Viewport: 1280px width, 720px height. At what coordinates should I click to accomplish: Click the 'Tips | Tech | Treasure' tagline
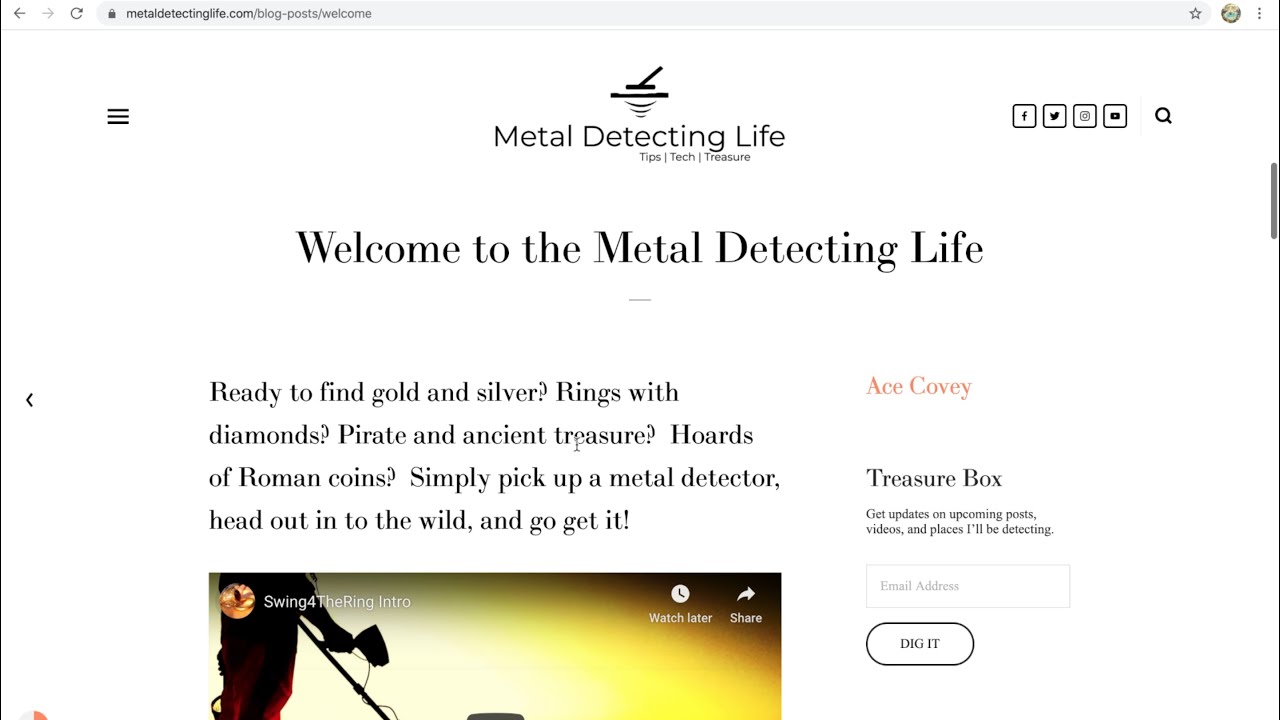[x=695, y=157]
